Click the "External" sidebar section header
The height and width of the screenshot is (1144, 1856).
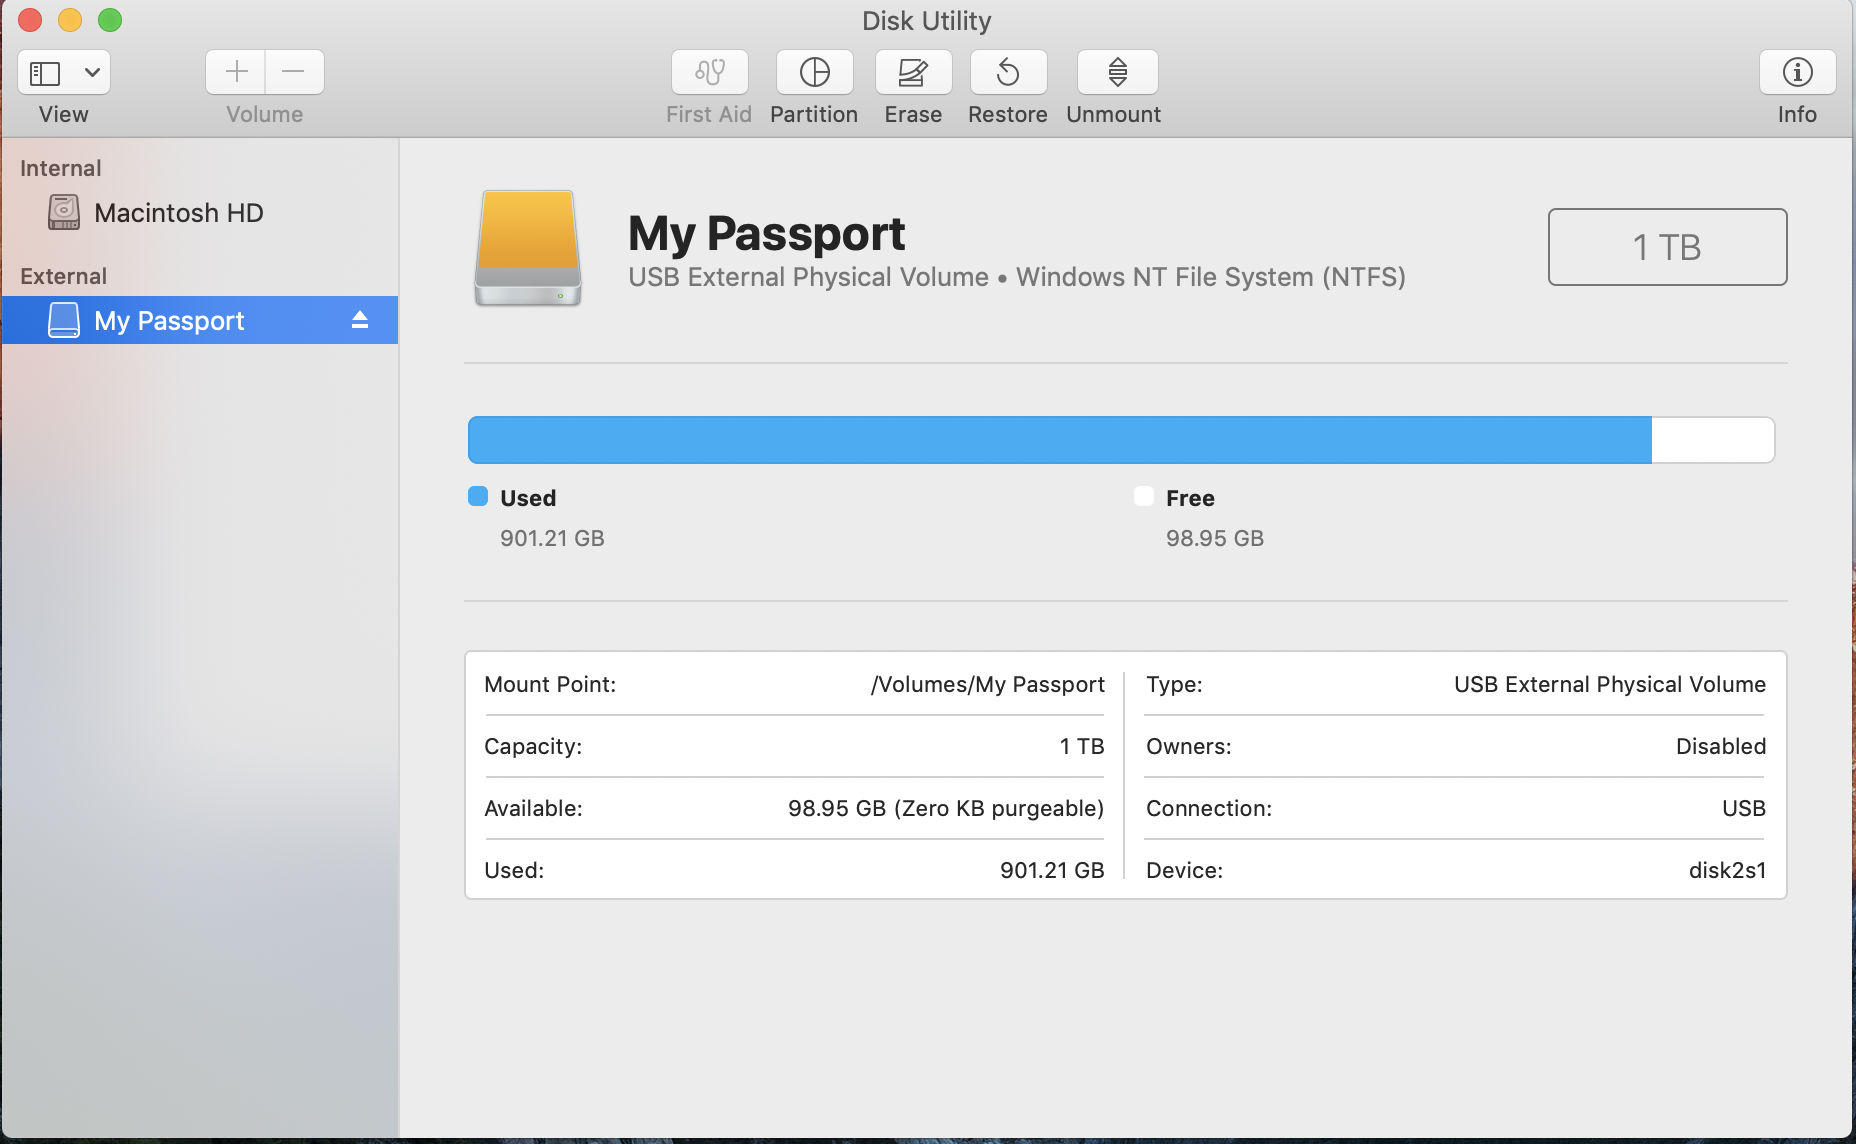(63, 276)
